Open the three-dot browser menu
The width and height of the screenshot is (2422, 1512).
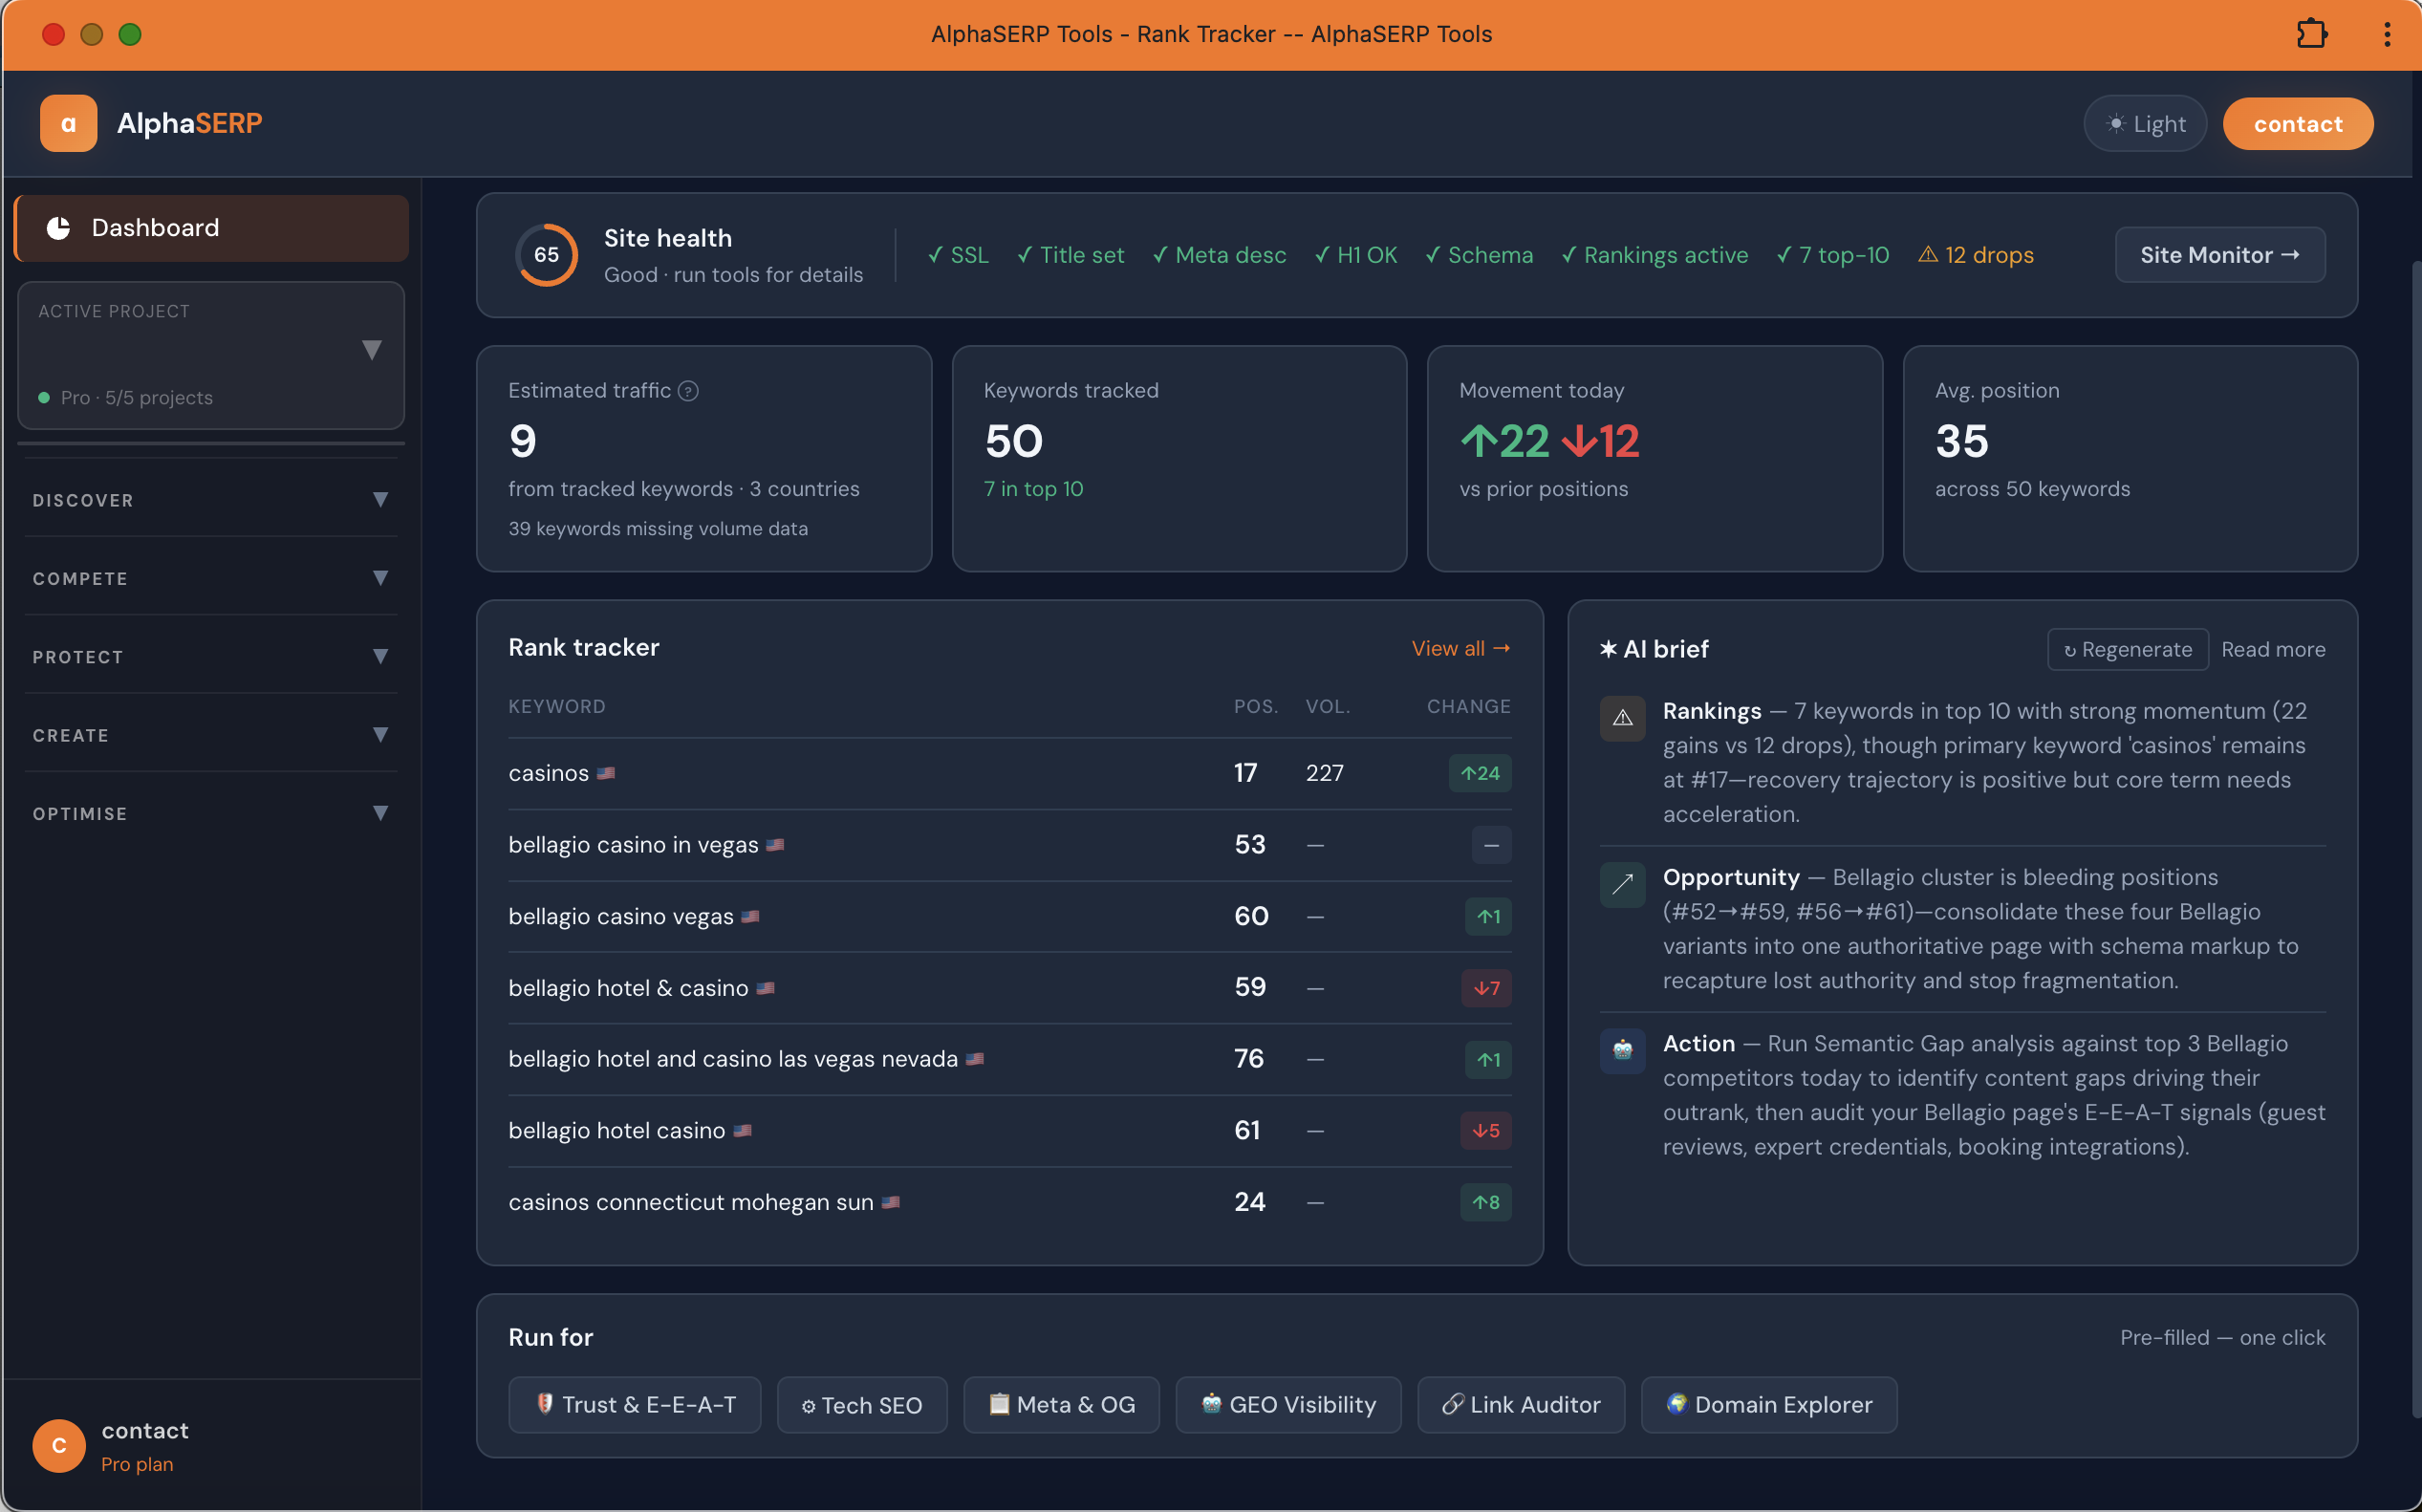tap(2387, 34)
